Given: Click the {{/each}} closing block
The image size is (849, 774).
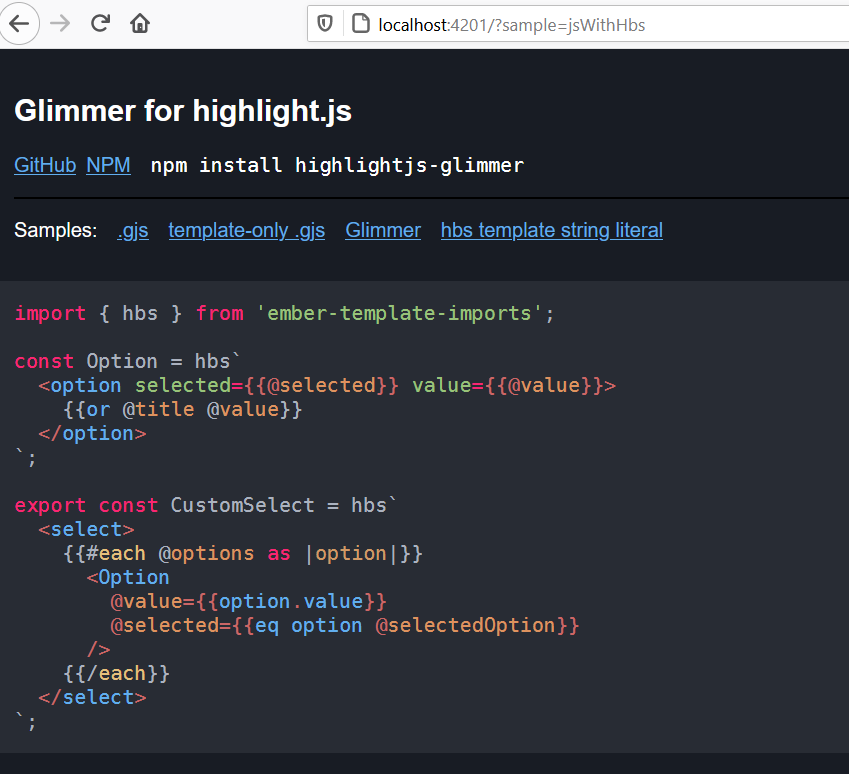Looking at the screenshot, I should tap(116, 673).
